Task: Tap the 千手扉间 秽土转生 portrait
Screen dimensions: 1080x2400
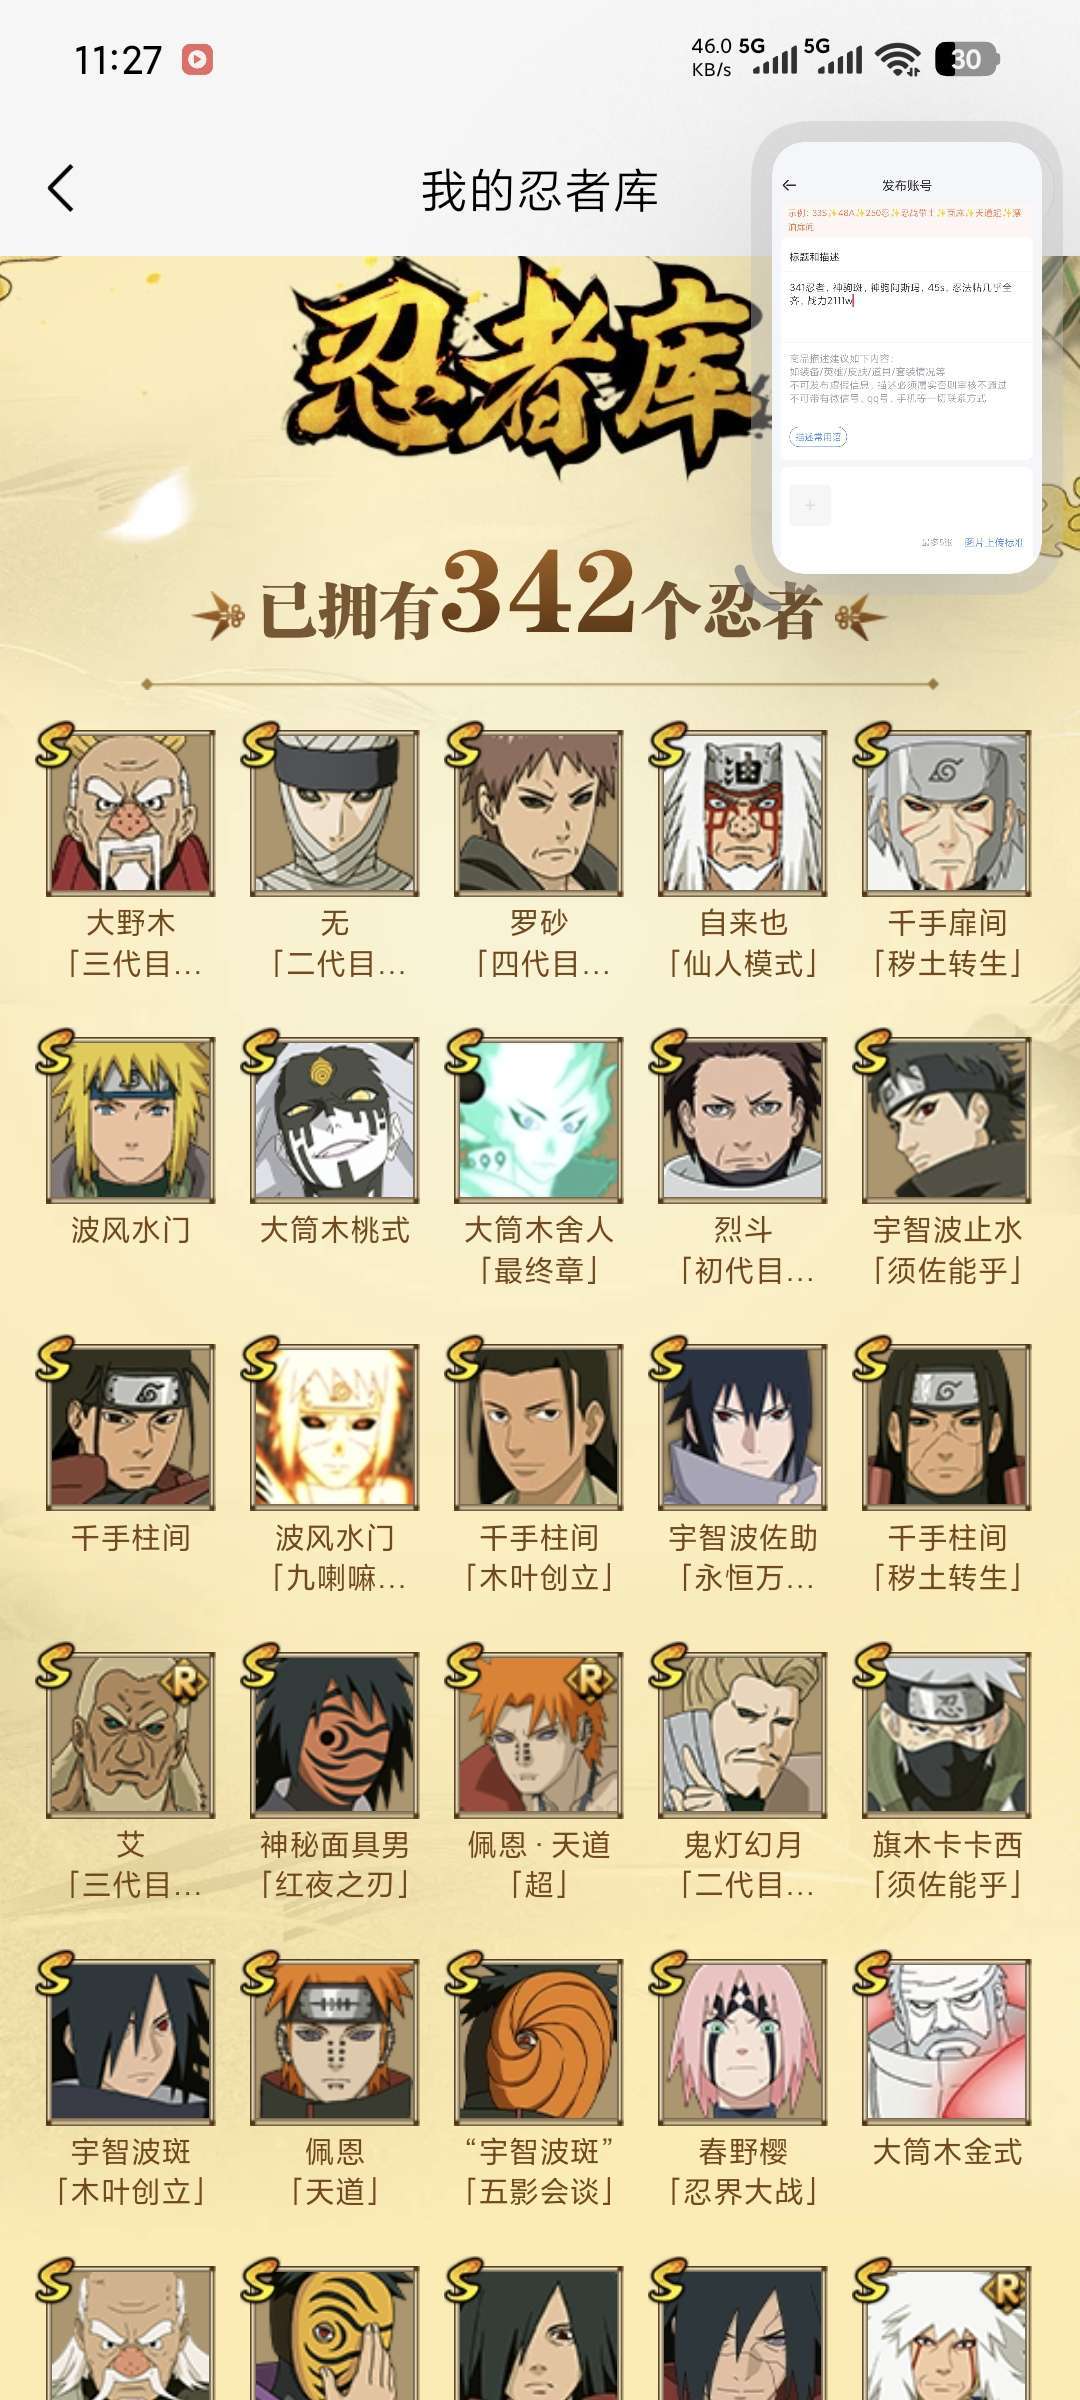Action: click(946, 813)
